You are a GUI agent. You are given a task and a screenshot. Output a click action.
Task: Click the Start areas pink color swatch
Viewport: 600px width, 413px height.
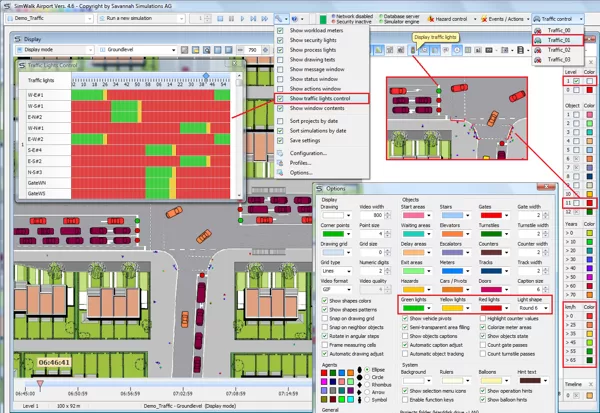413,215
